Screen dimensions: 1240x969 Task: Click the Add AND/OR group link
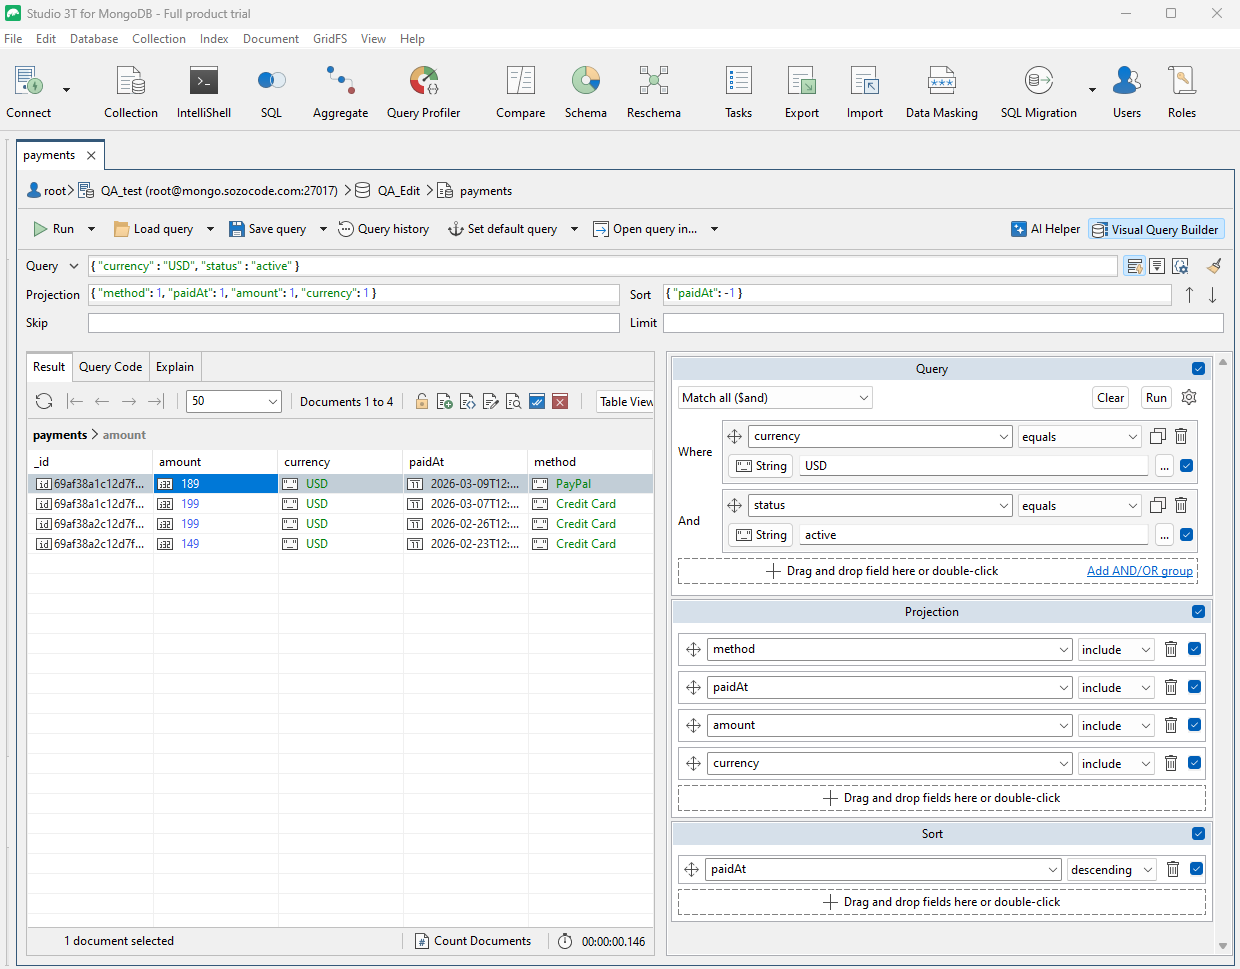tap(1140, 571)
